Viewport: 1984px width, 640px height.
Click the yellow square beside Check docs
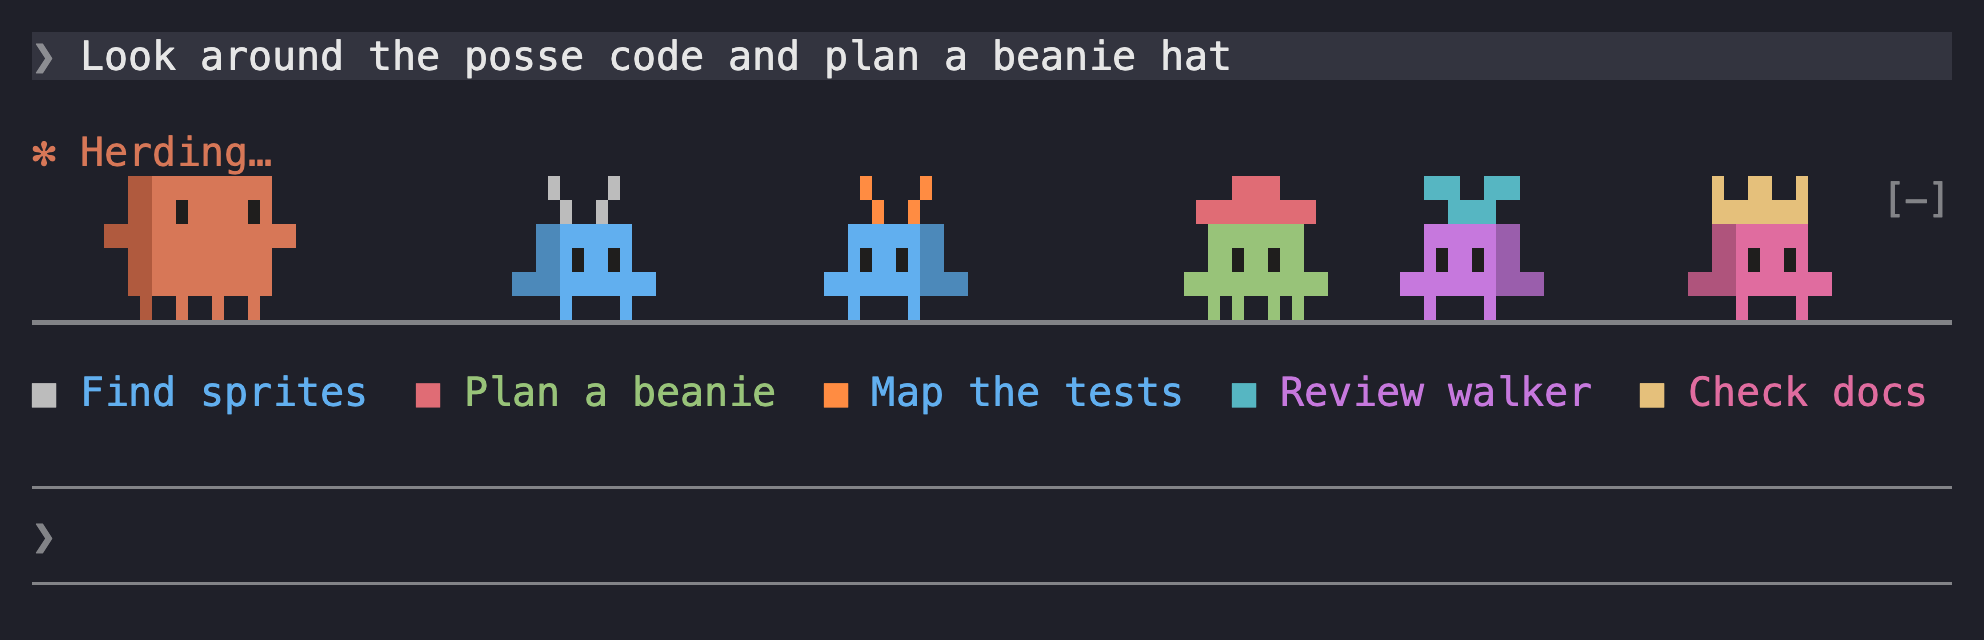pos(1652,396)
